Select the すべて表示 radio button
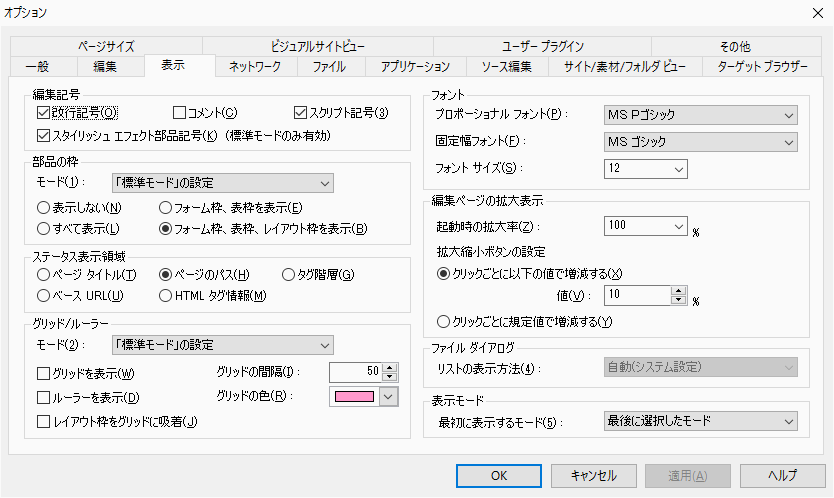Viewport: 834px width, 498px height. point(44,229)
